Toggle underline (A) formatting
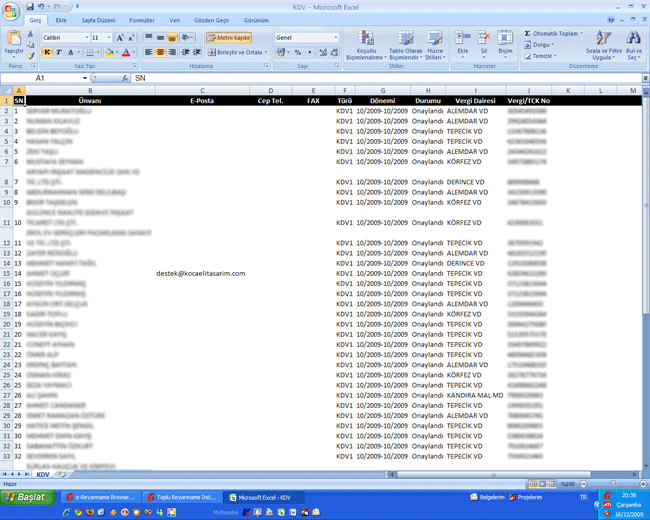The width and height of the screenshot is (650, 520). (x=70, y=52)
